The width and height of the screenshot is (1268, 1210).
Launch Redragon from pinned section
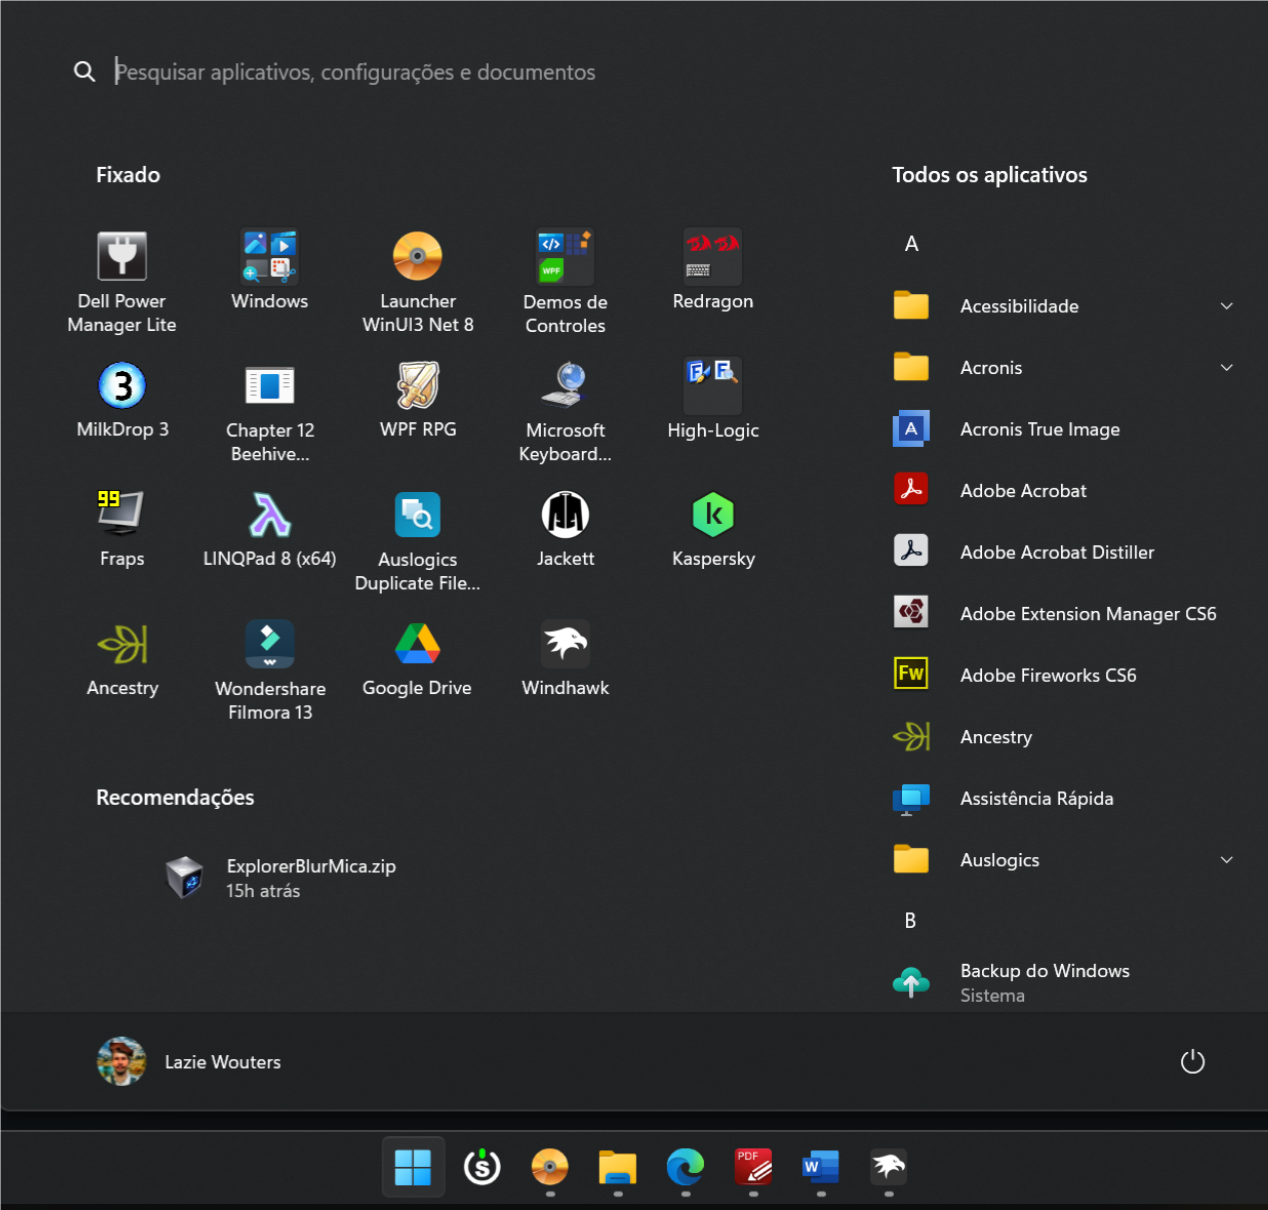[x=713, y=270]
